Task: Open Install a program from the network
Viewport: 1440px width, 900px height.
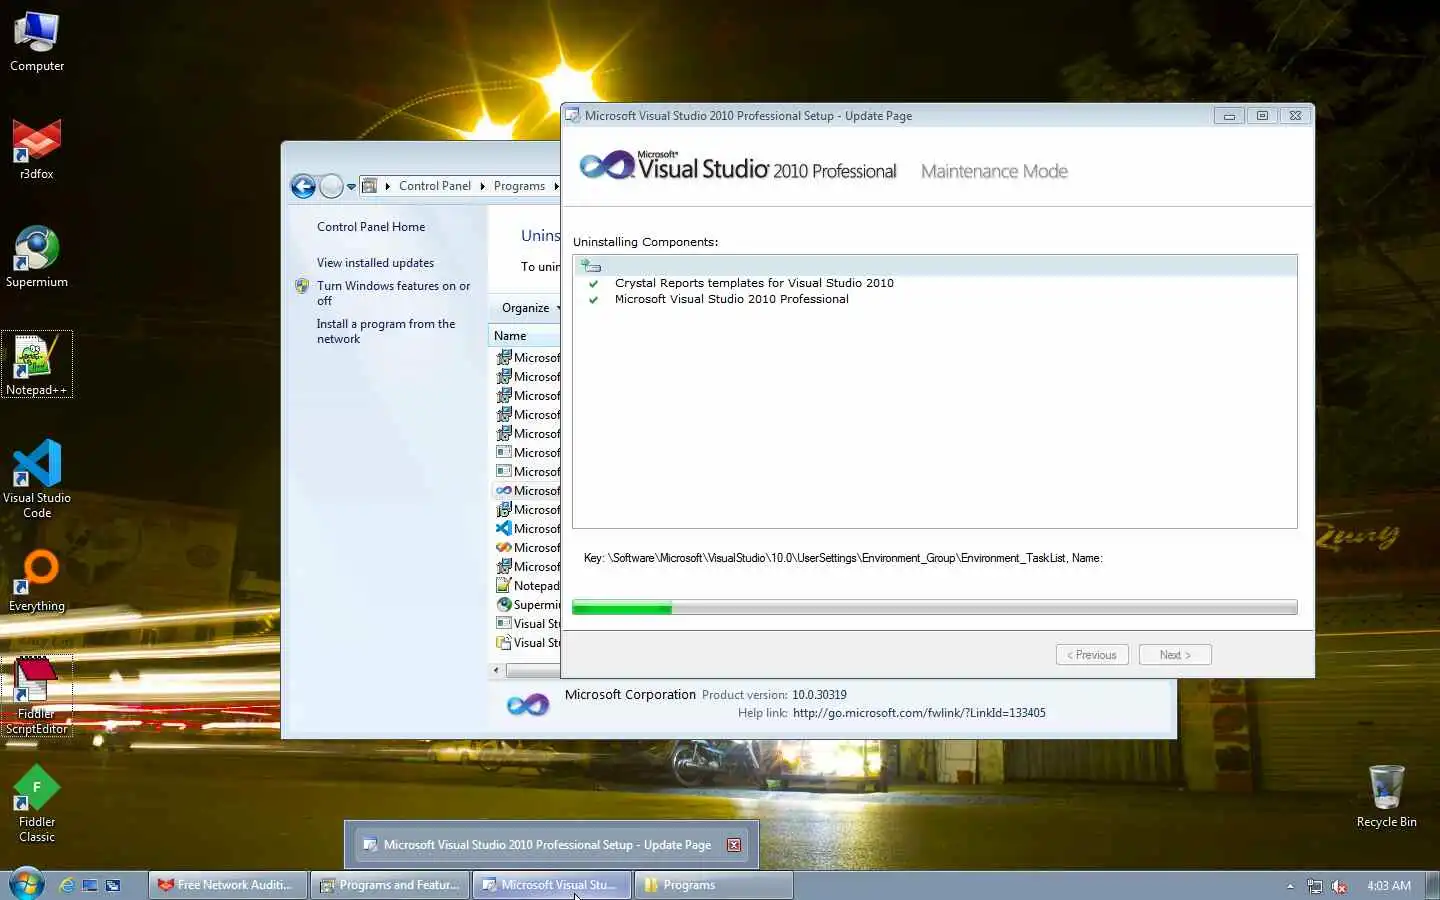Action: point(385,331)
